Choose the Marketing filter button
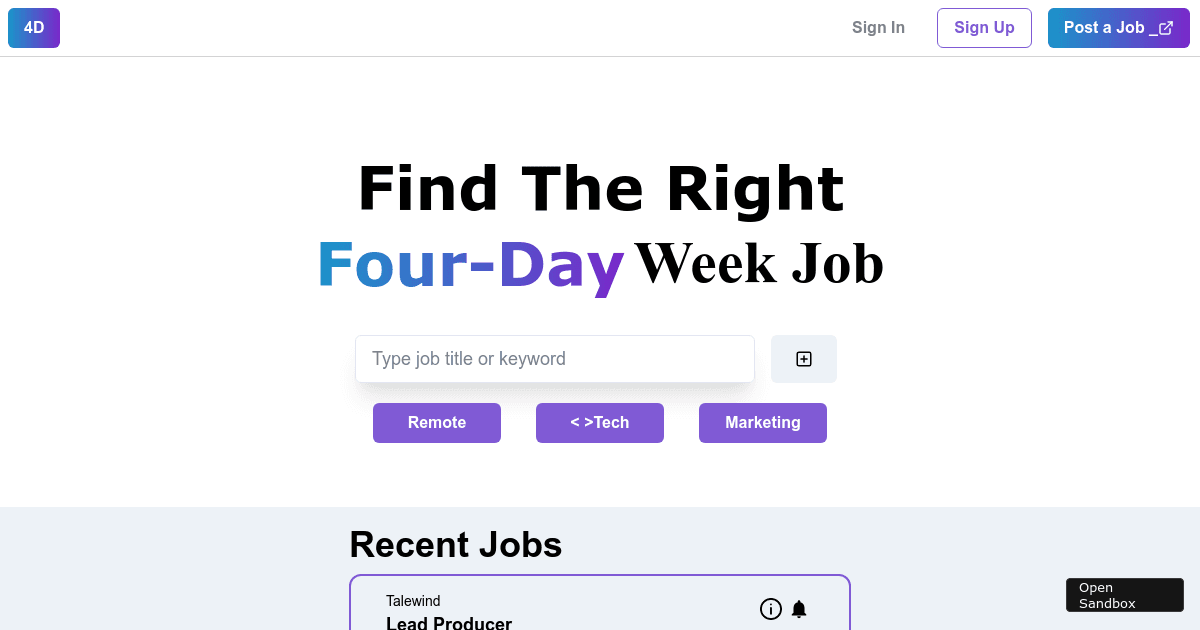This screenshot has width=1200, height=630. pyautogui.click(x=763, y=423)
